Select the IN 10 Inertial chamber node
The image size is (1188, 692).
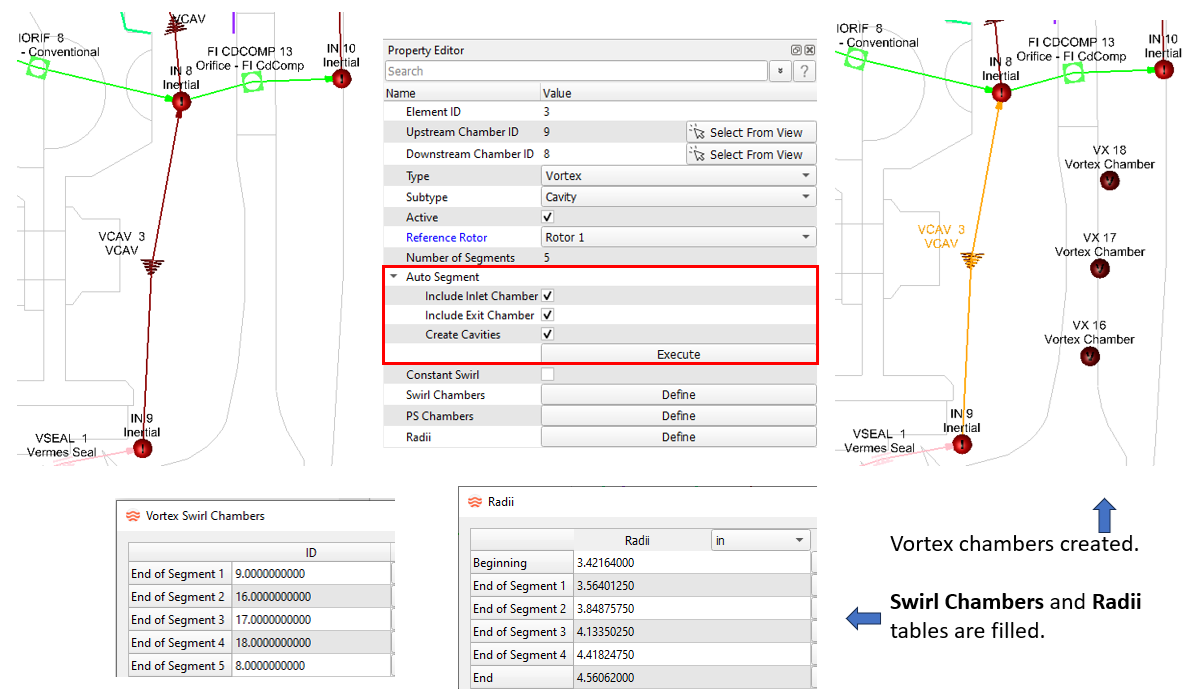[x=341, y=78]
